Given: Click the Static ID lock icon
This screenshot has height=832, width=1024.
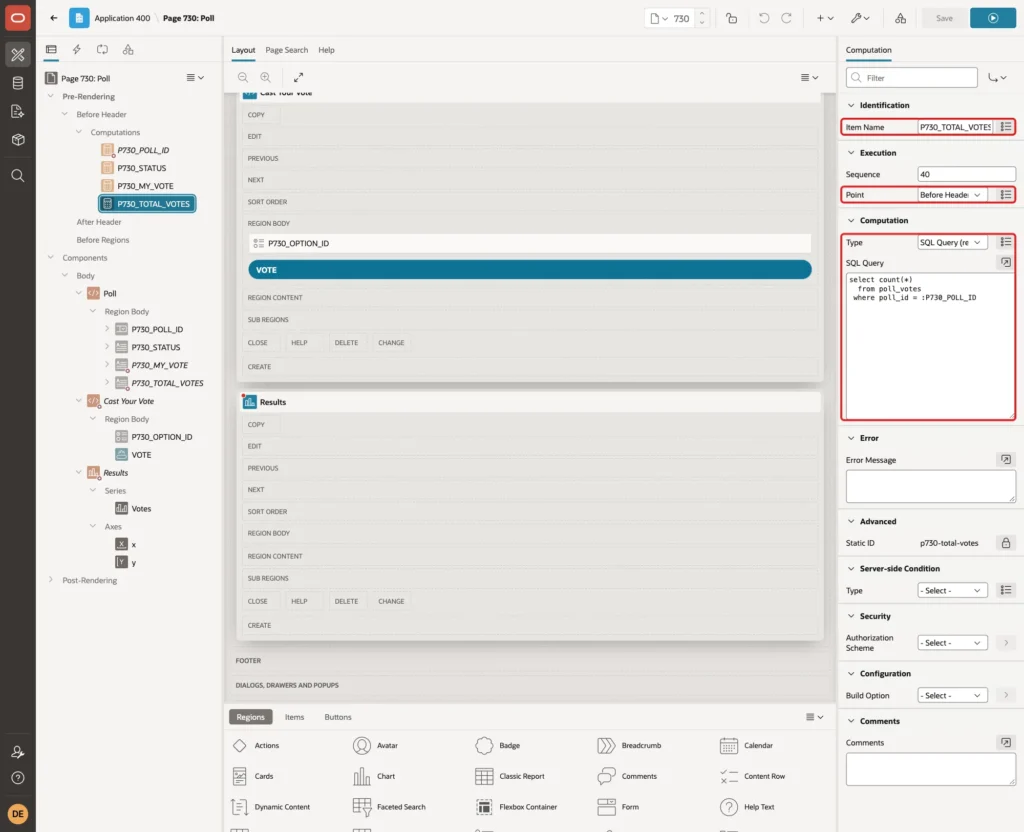Looking at the screenshot, I should (x=1006, y=543).
